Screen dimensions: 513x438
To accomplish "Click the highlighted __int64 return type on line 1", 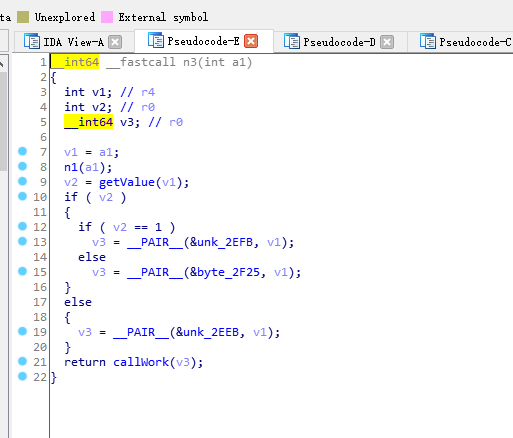I will click(75, 62).
